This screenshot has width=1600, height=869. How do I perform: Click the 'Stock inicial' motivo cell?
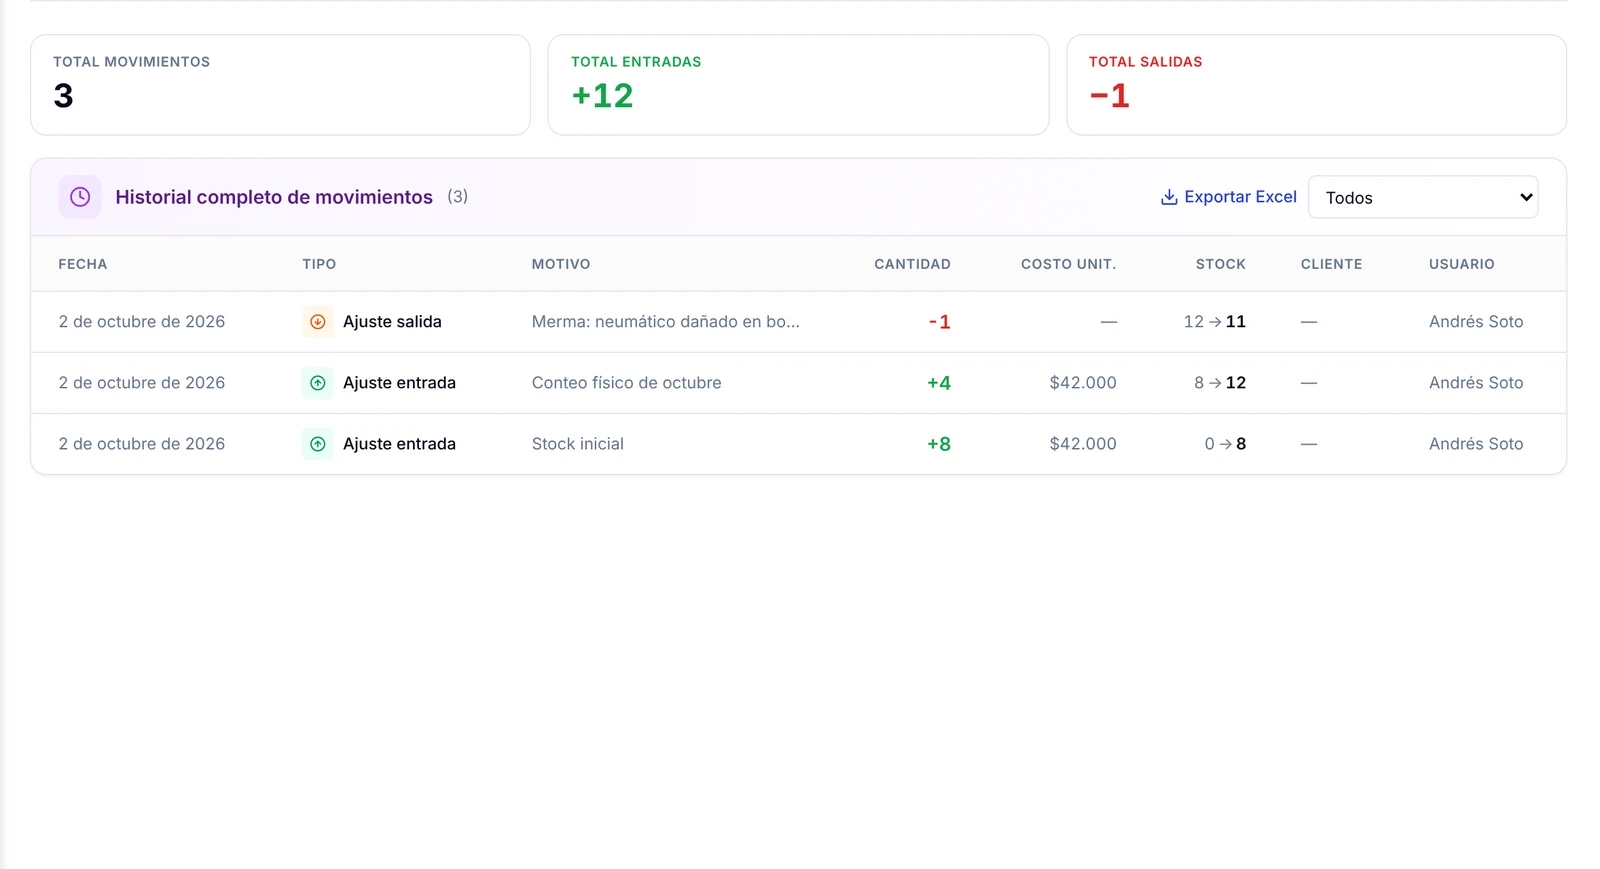click(x=578, y=444)
